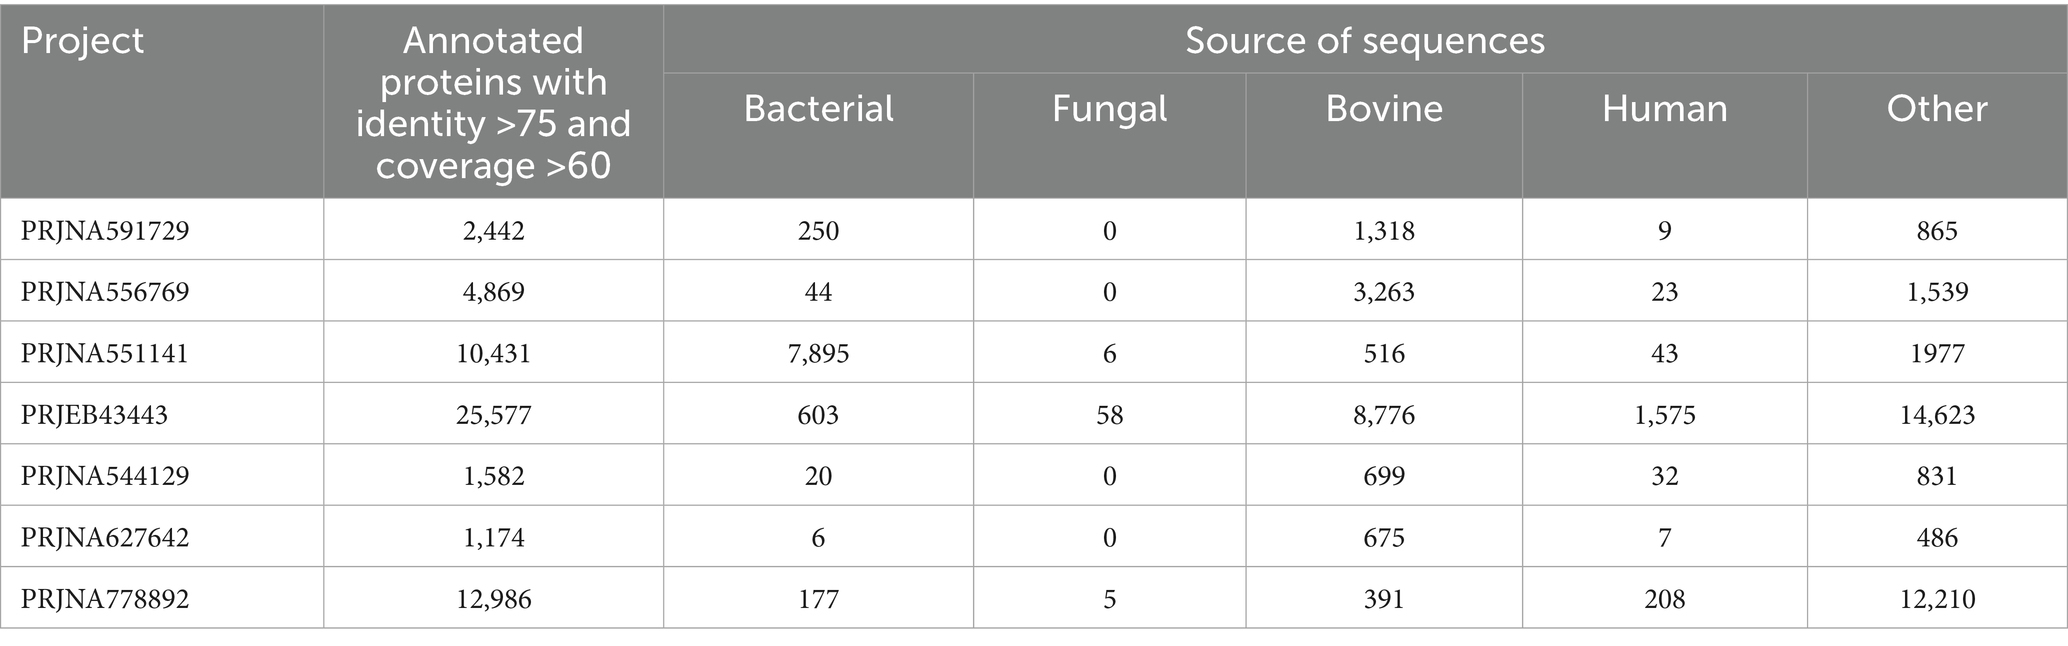Viewport: 2068px width, 646px height.
Task: Click the Bacterial column header
Action: 818,109
